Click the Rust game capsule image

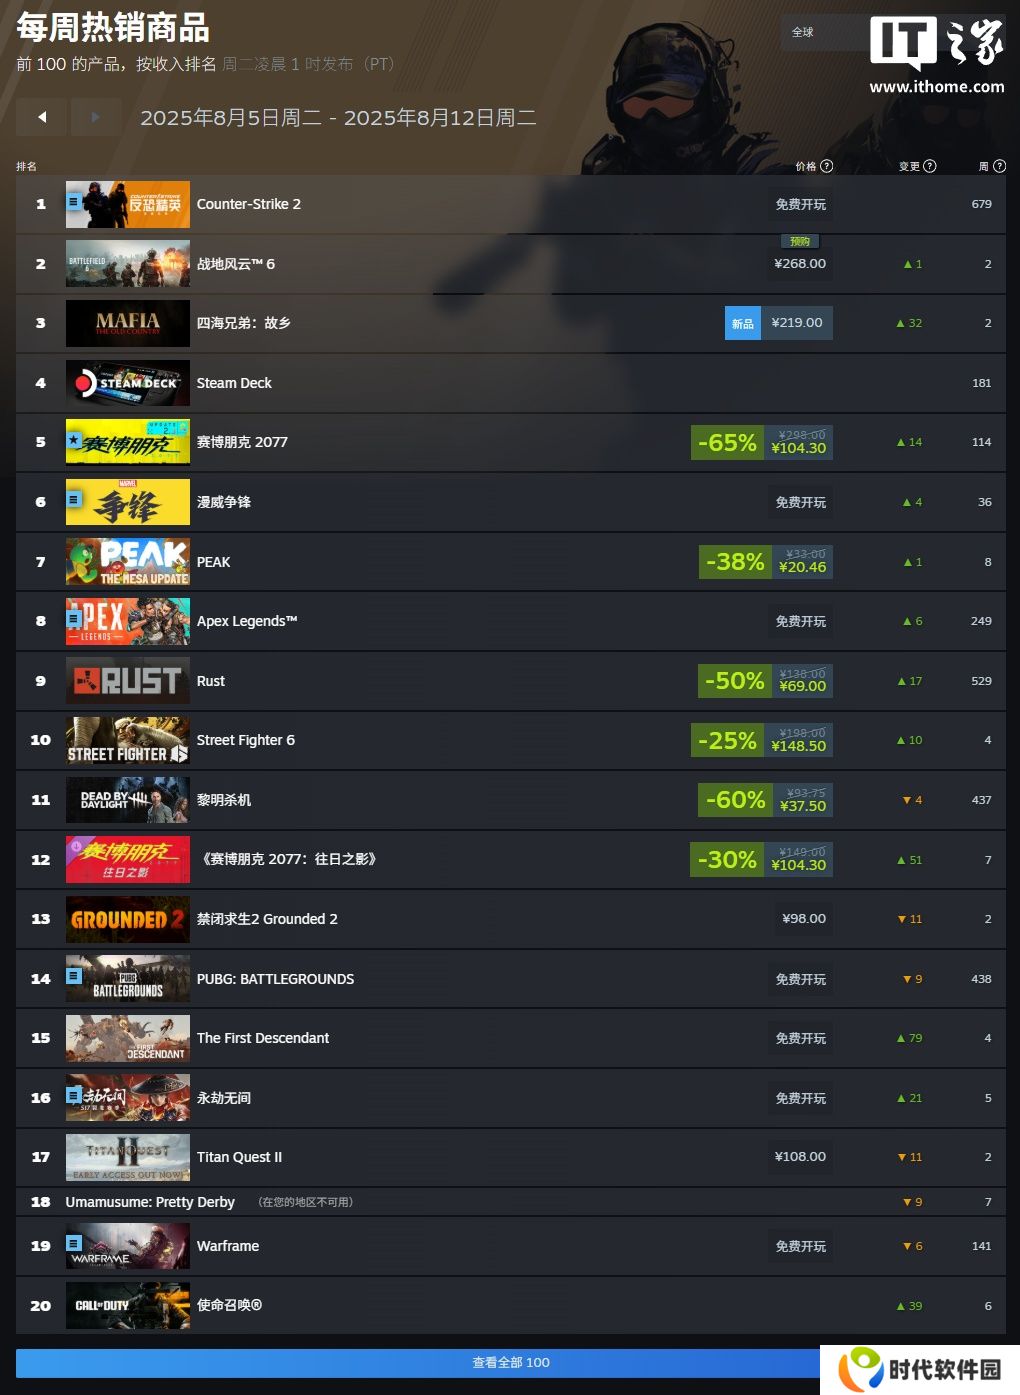point(128,681)
